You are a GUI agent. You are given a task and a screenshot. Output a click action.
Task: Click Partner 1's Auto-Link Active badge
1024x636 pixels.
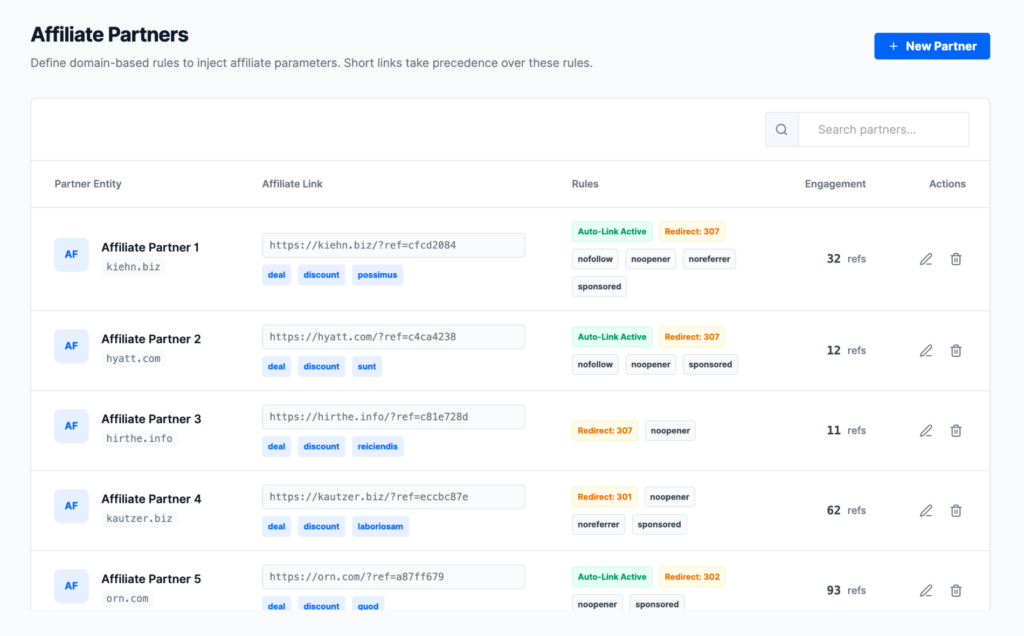[612, 232]
